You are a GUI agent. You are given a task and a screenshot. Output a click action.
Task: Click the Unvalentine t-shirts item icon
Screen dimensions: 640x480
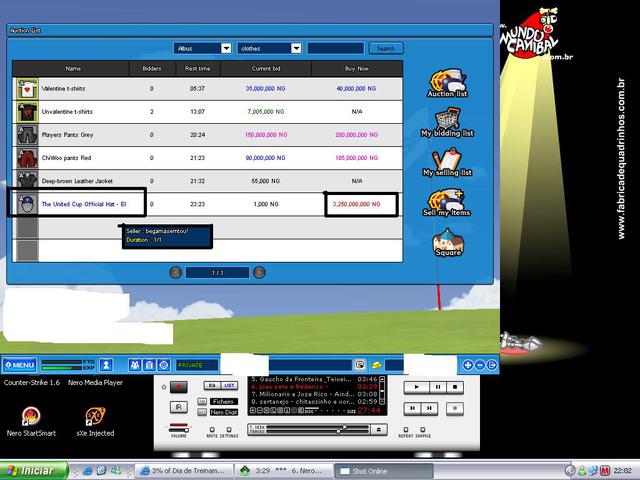pos(27,112)
